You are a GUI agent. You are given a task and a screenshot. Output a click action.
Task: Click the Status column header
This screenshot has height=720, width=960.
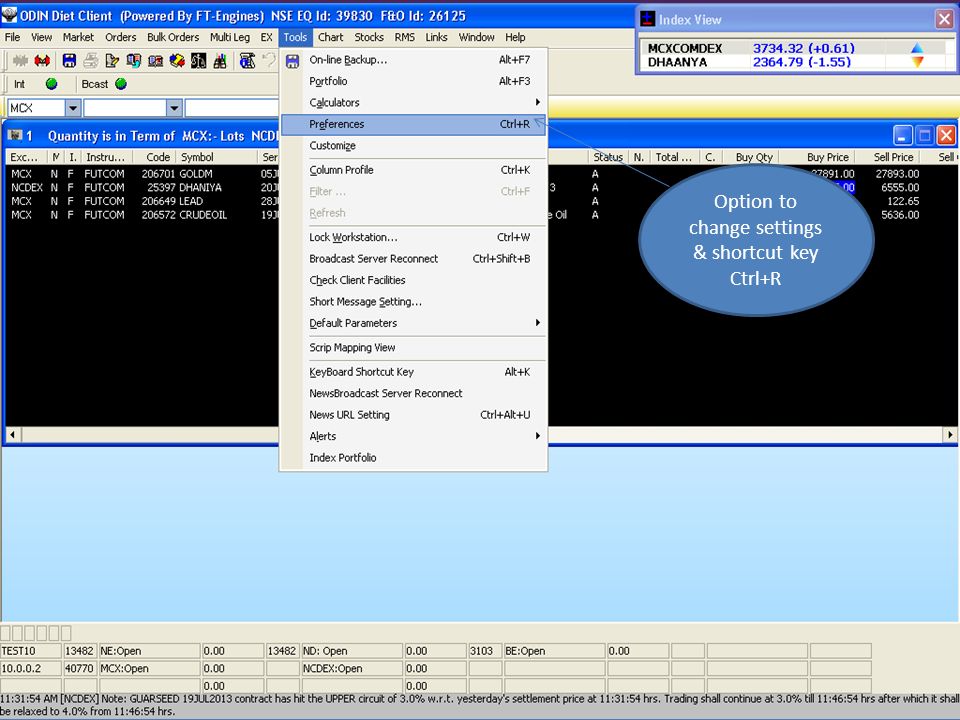coord(609,157)
